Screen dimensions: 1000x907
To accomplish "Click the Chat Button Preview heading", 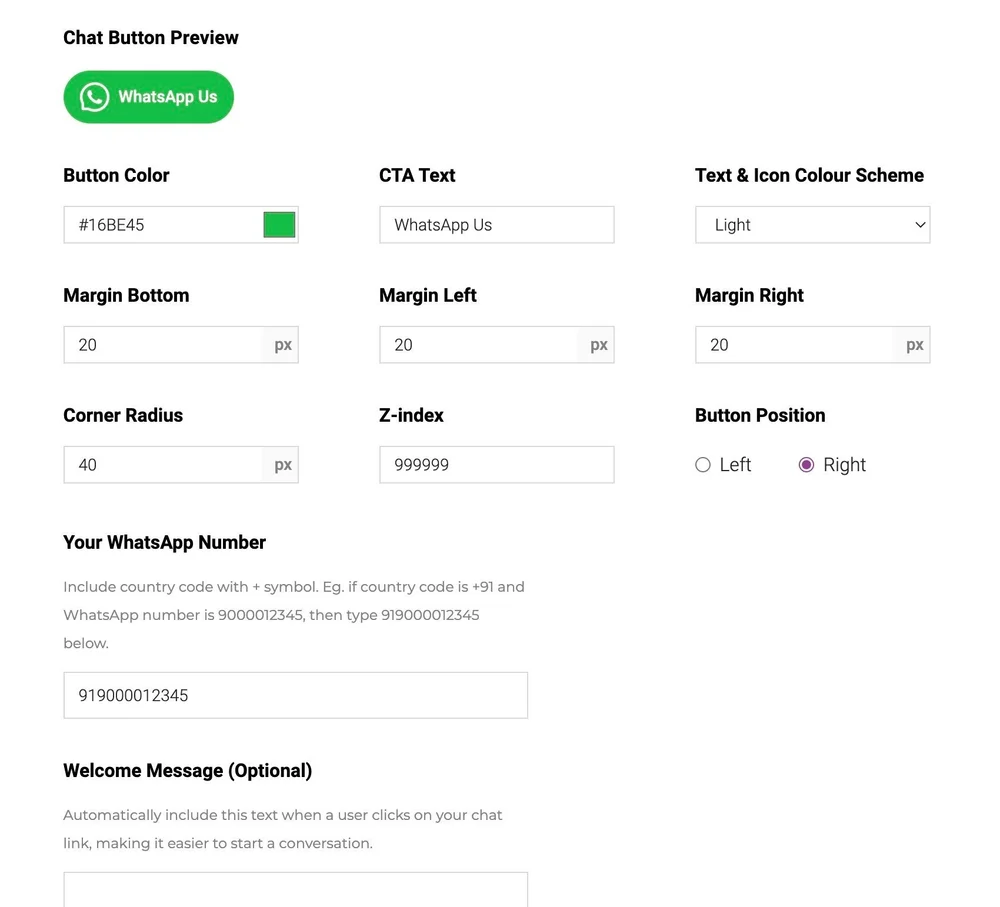I will [x=150, y=37].
